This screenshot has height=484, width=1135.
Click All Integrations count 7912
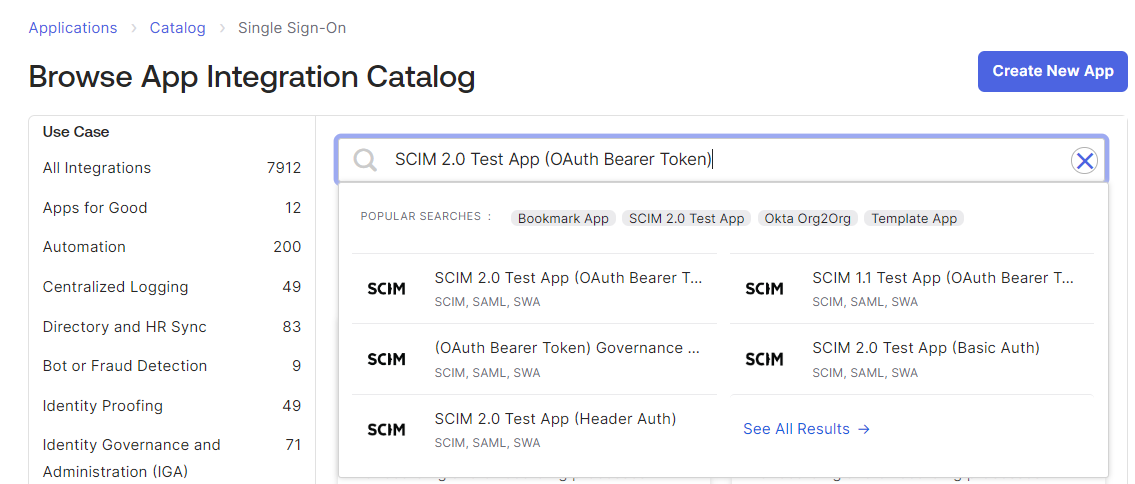click(x=284, y=168)
